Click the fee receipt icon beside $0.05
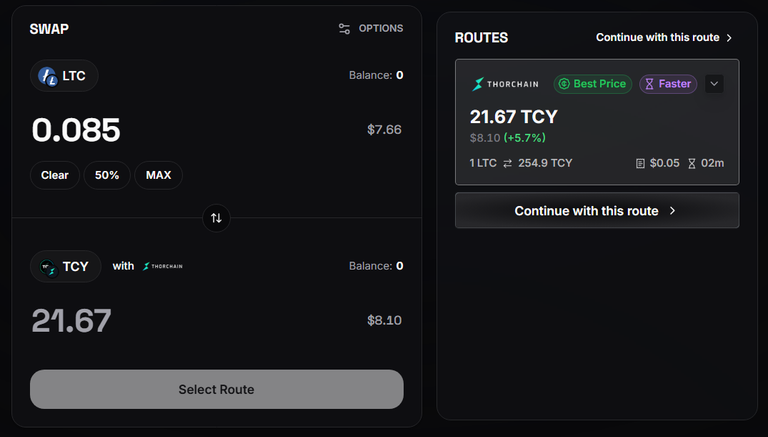 pos(640,164)
